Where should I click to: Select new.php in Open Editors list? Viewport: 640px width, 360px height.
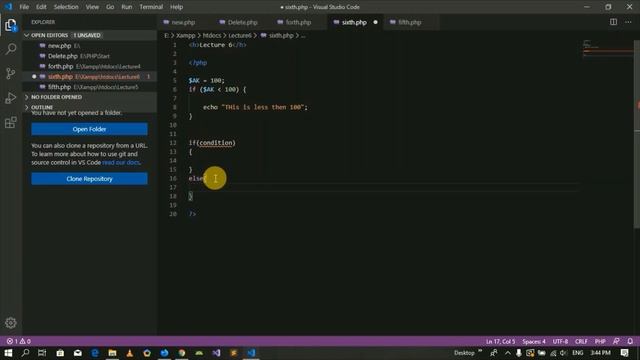click(x=90, y=46)
